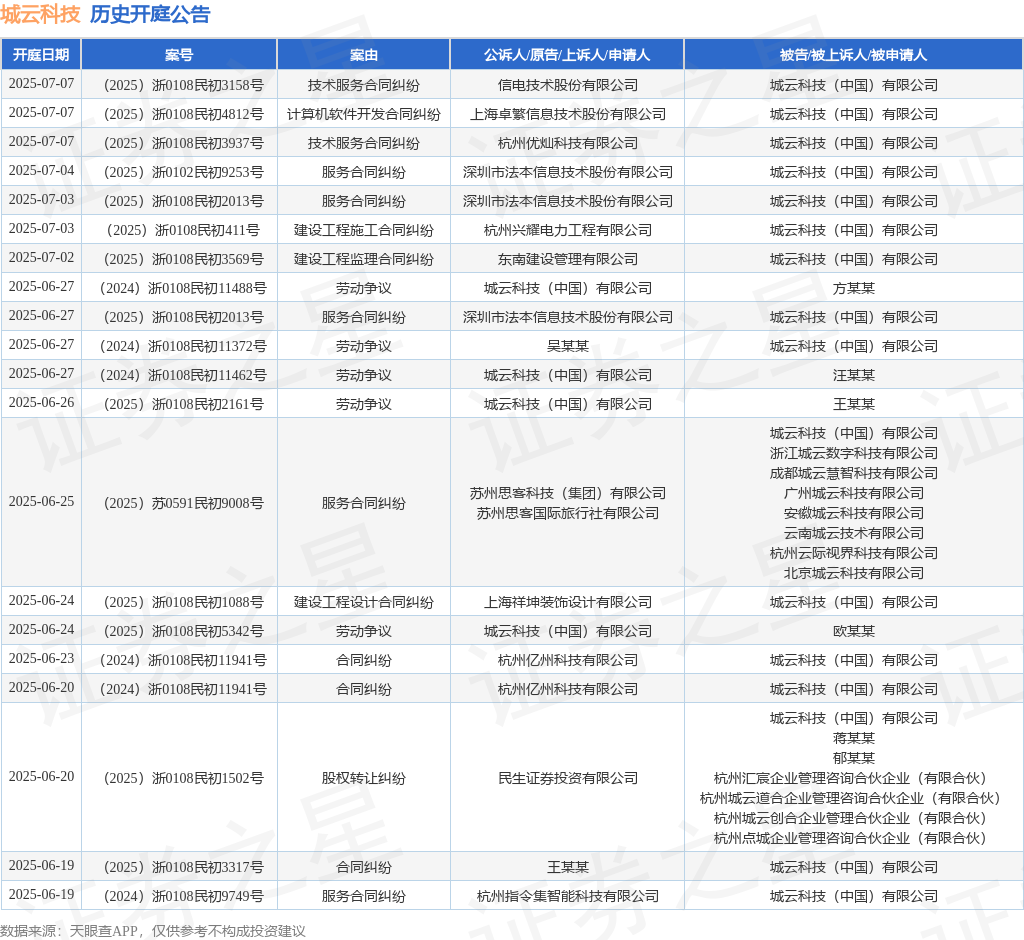Select case number '浙0108民初1088号'
The height and width of the screenshot is (940, 1024).
point(208,602)
